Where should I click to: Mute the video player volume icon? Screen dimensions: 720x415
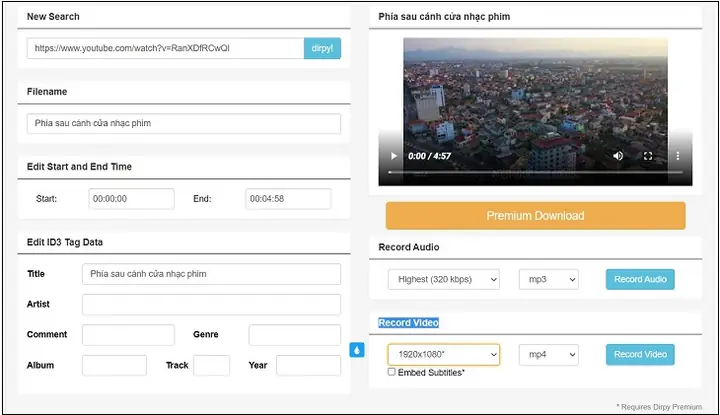pyautogui.click(x=618, y=156)
